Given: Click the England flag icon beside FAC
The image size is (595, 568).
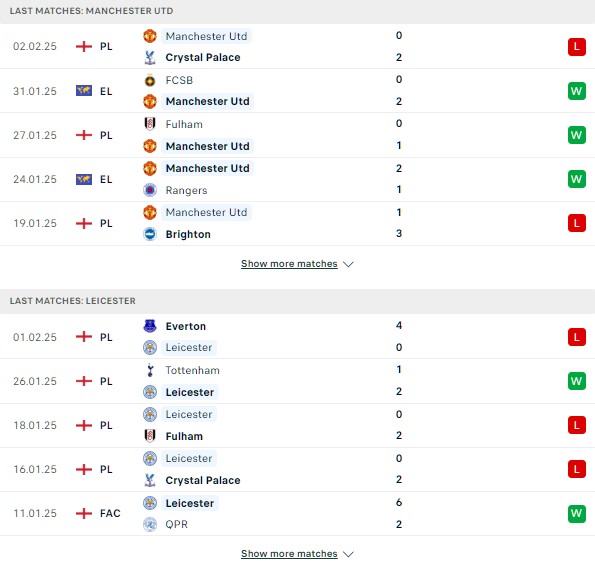Looking at the screenshot, I should click(x=84, y=513).
